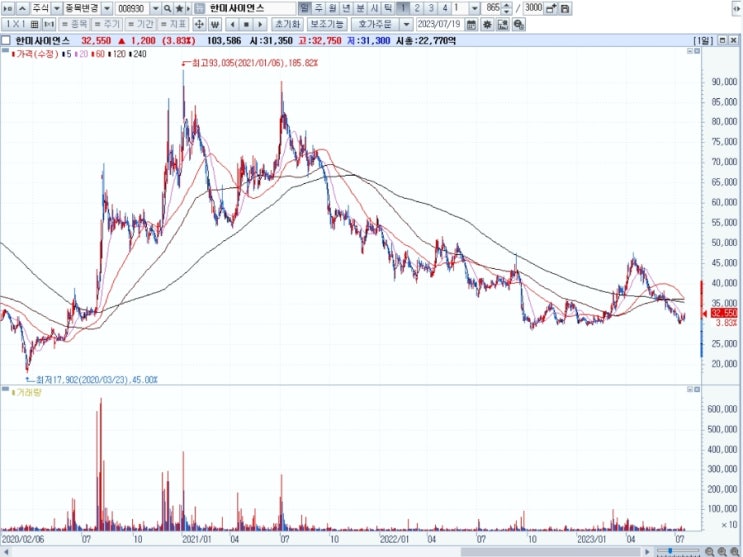Click the 초기화 reset button
The height and width of the screenshot is (557, 743).
pos(288,24)
